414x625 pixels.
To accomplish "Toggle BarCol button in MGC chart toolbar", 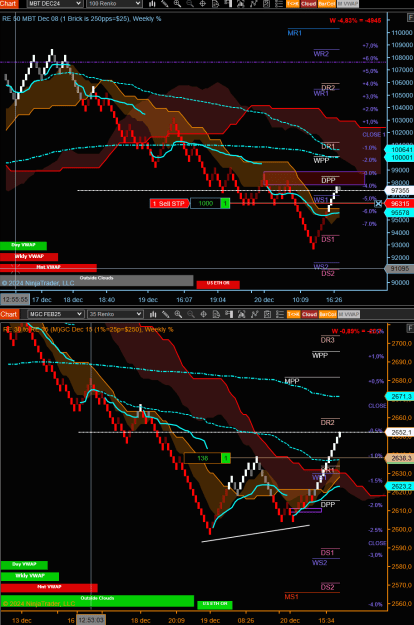I will pos(328,314).
